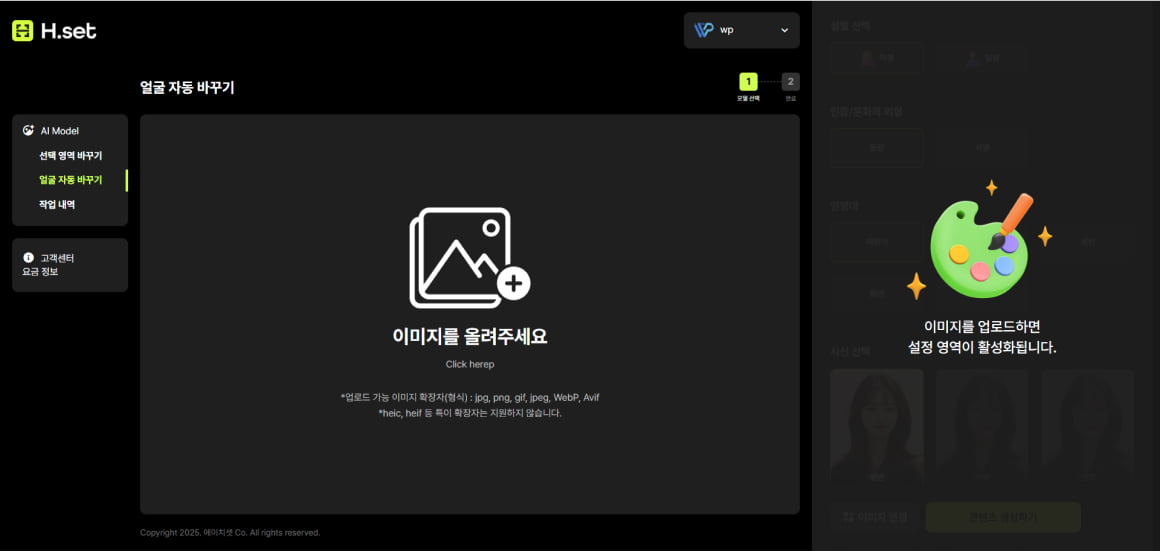The width and height of the screenshot is (1160, 551).
Task: Click the female gender option icon
Action: pos(868,58)
